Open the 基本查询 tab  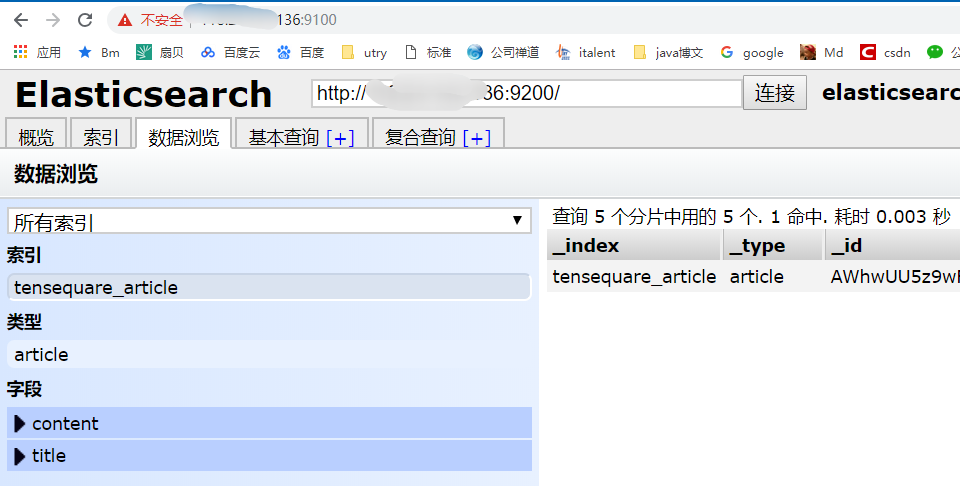pyautogui.click(x=284, y=137)
